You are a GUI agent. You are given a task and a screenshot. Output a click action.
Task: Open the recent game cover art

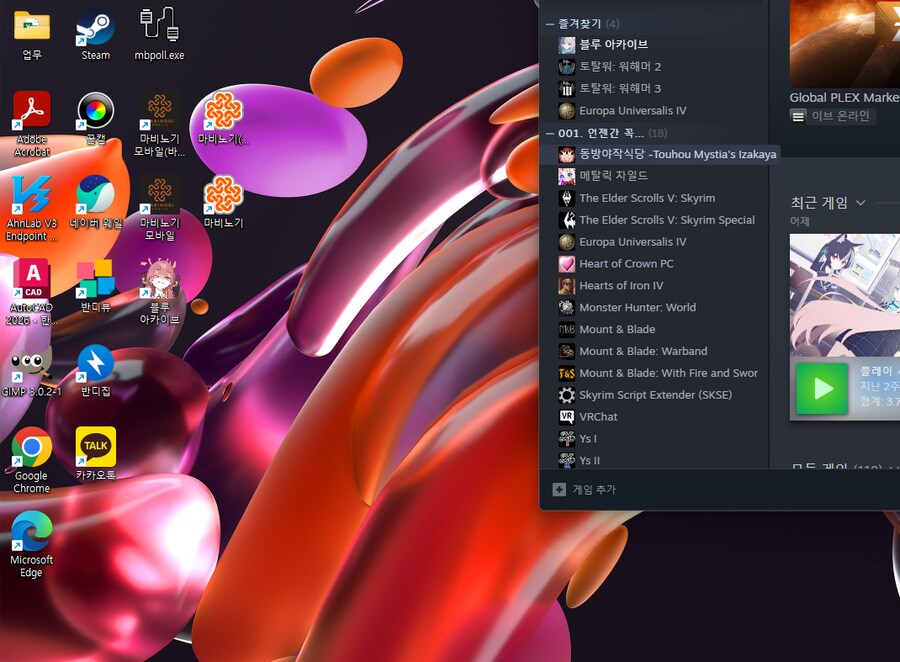click(845, 295)
